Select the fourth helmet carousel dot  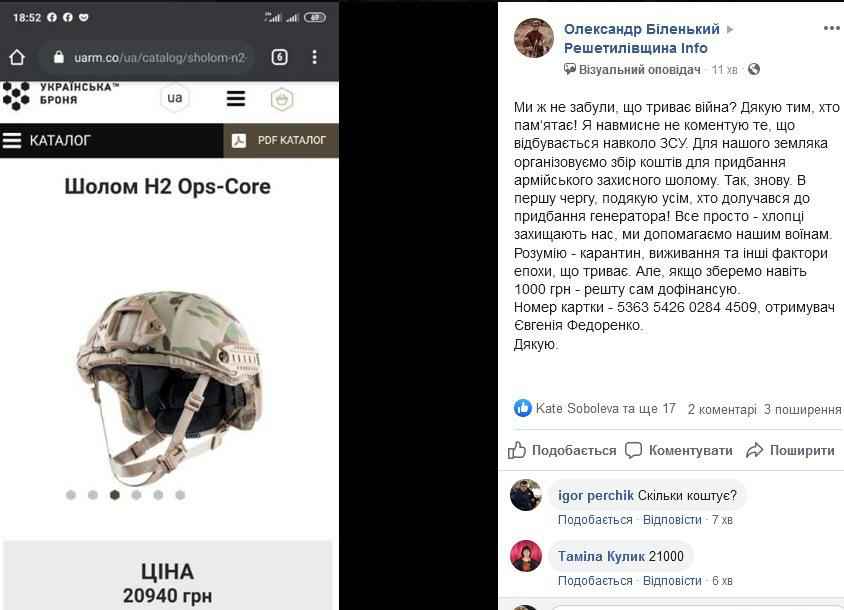point(136,495)
